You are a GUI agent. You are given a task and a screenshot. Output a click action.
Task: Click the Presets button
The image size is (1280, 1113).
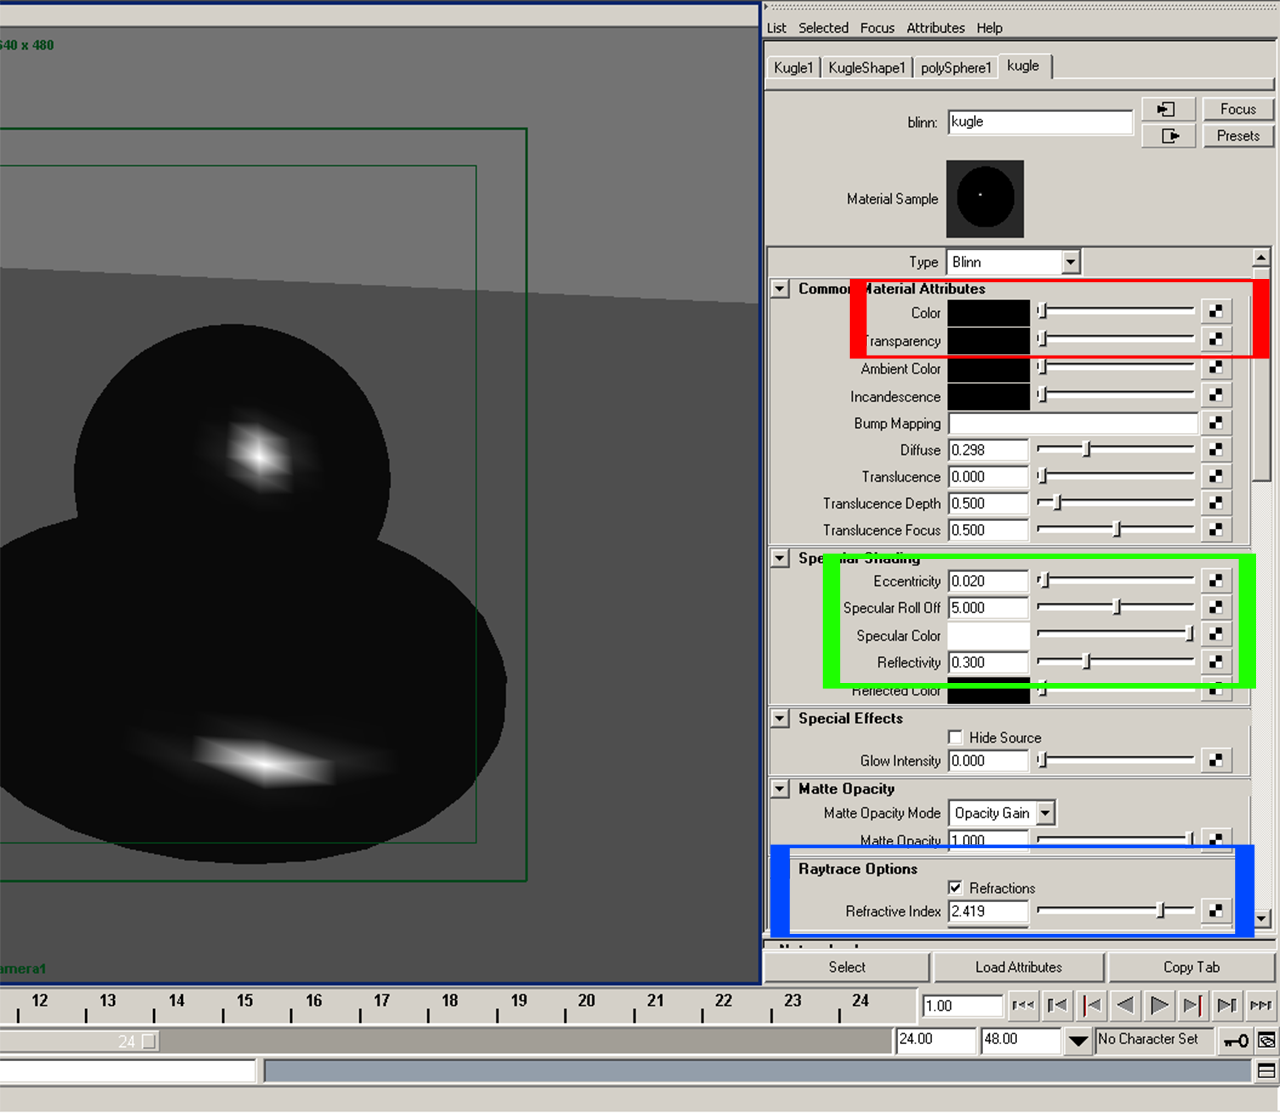pos(1238,136)
